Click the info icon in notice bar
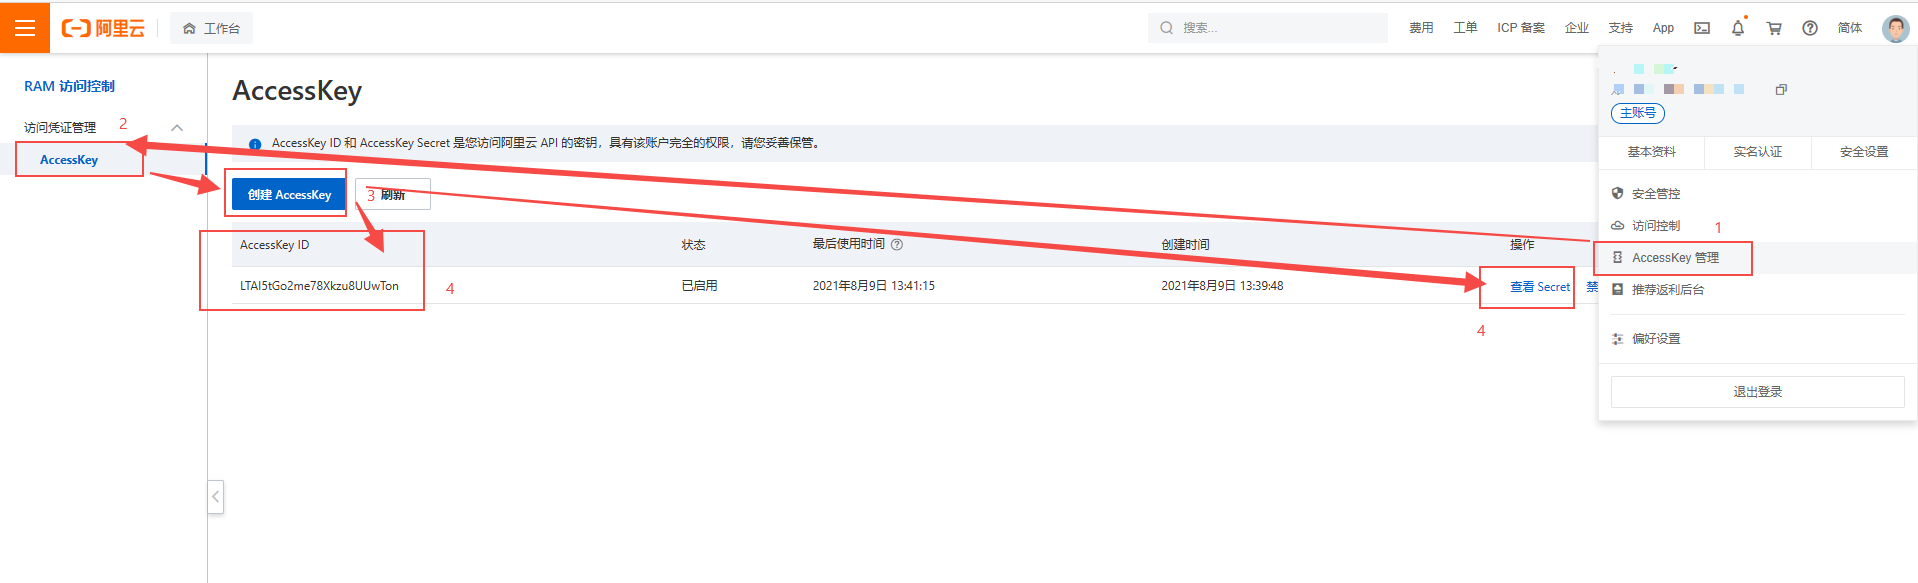The image size is (1918, 583). tap(255, 143)
